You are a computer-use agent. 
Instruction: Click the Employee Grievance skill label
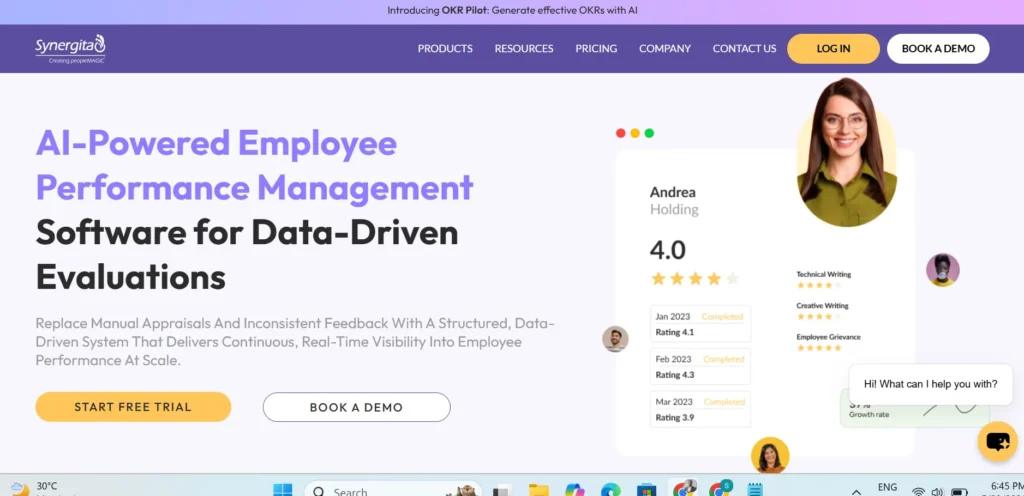[x=828, y=337]
